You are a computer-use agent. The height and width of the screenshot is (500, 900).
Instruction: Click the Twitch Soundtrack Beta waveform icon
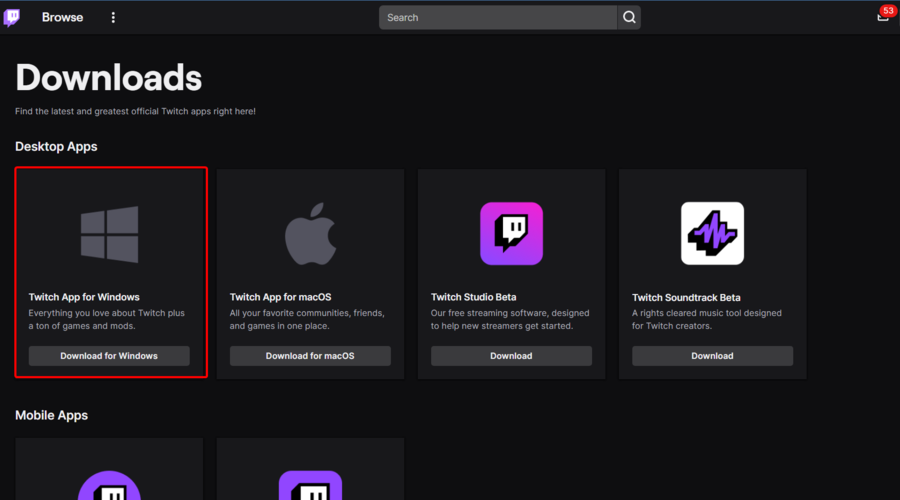712,233
